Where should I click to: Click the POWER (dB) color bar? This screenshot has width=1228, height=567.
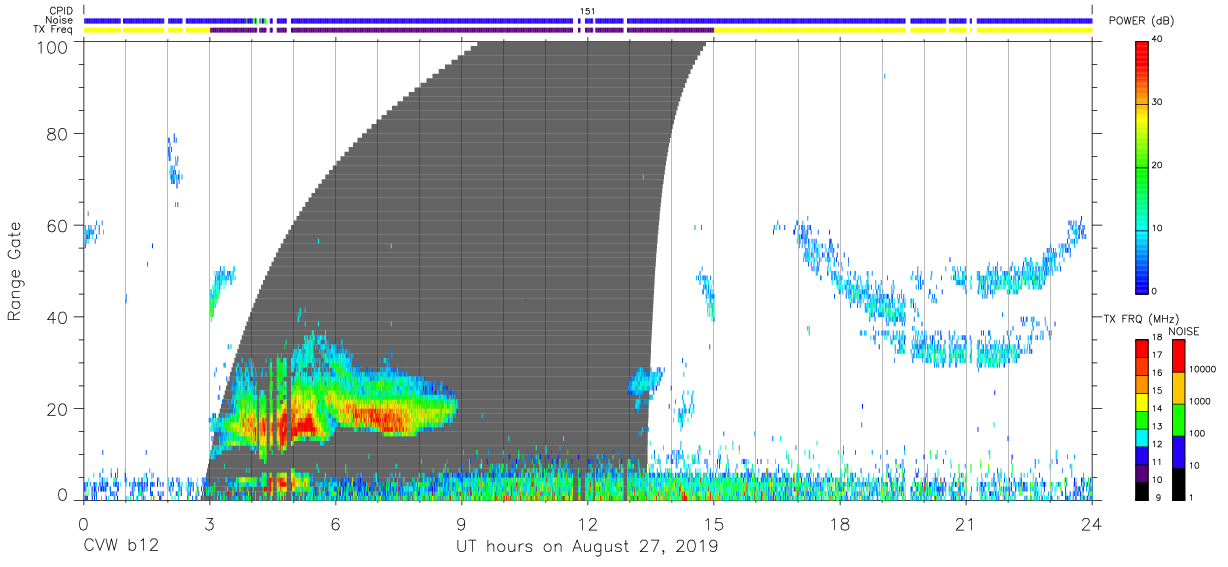(1142, 166)
